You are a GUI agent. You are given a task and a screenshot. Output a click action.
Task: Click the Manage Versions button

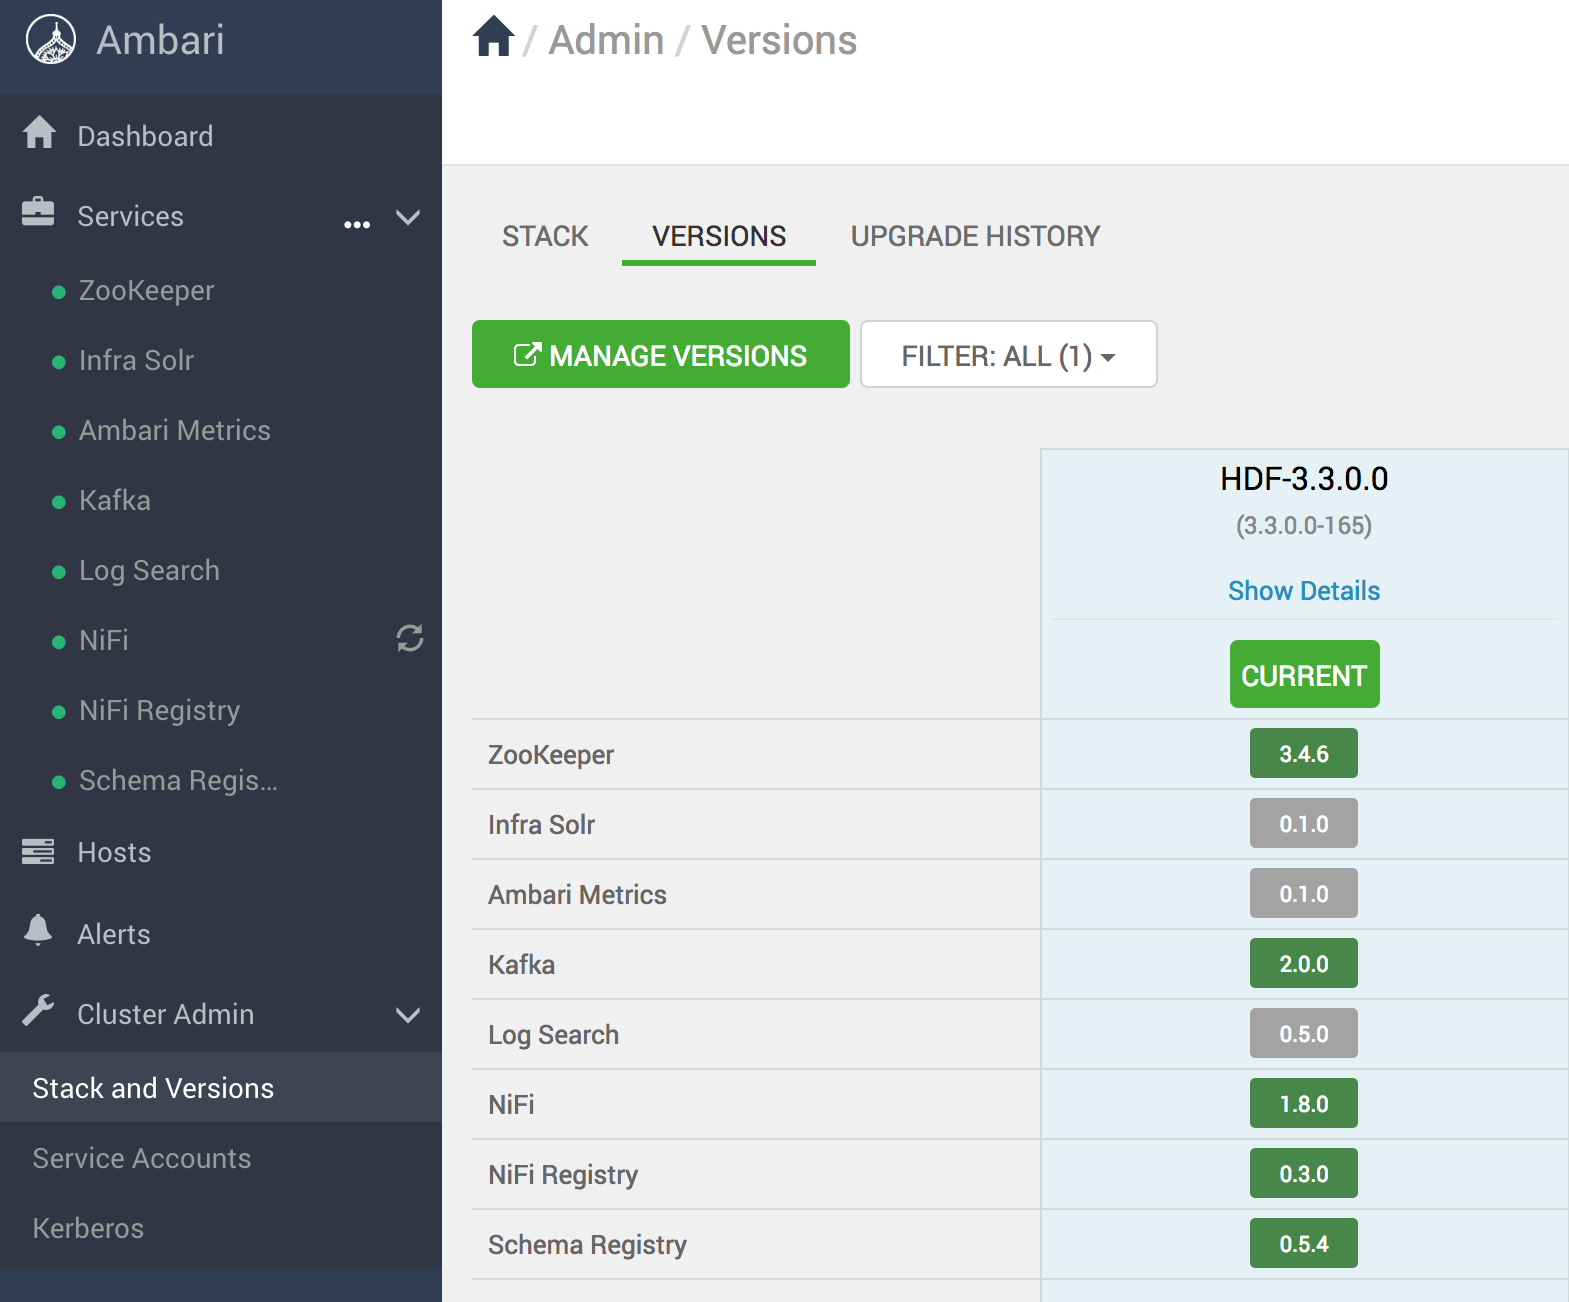(660, 355)
